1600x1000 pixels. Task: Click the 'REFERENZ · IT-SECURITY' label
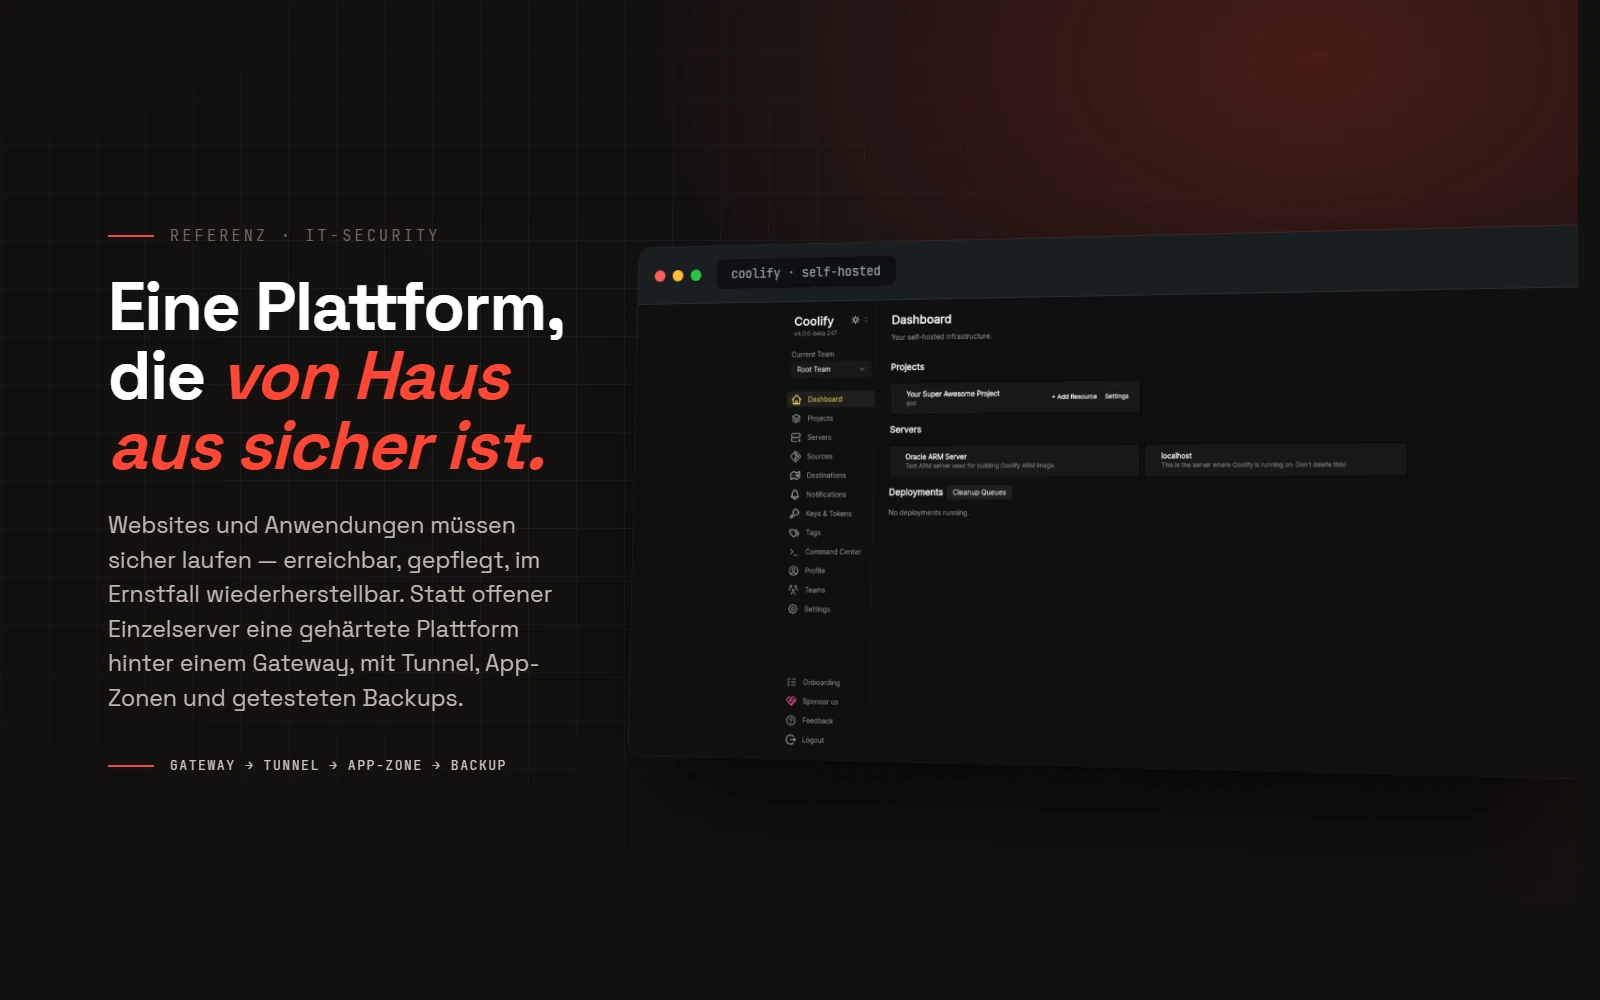(x=304, y=236)
